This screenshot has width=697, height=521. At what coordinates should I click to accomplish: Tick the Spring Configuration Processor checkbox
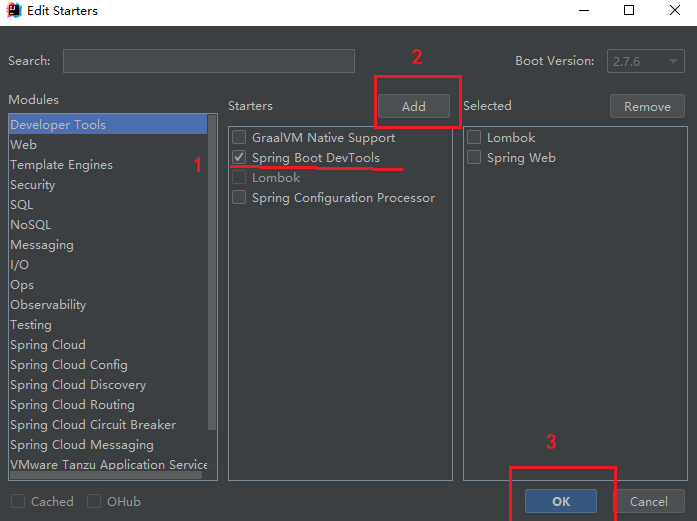[239, 197]
